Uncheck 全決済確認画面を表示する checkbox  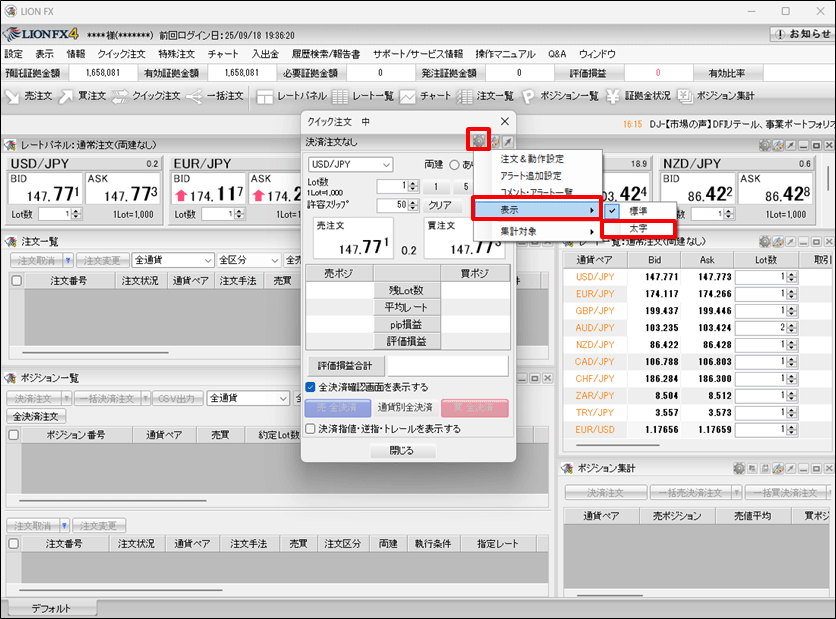[x=311, y=387]
